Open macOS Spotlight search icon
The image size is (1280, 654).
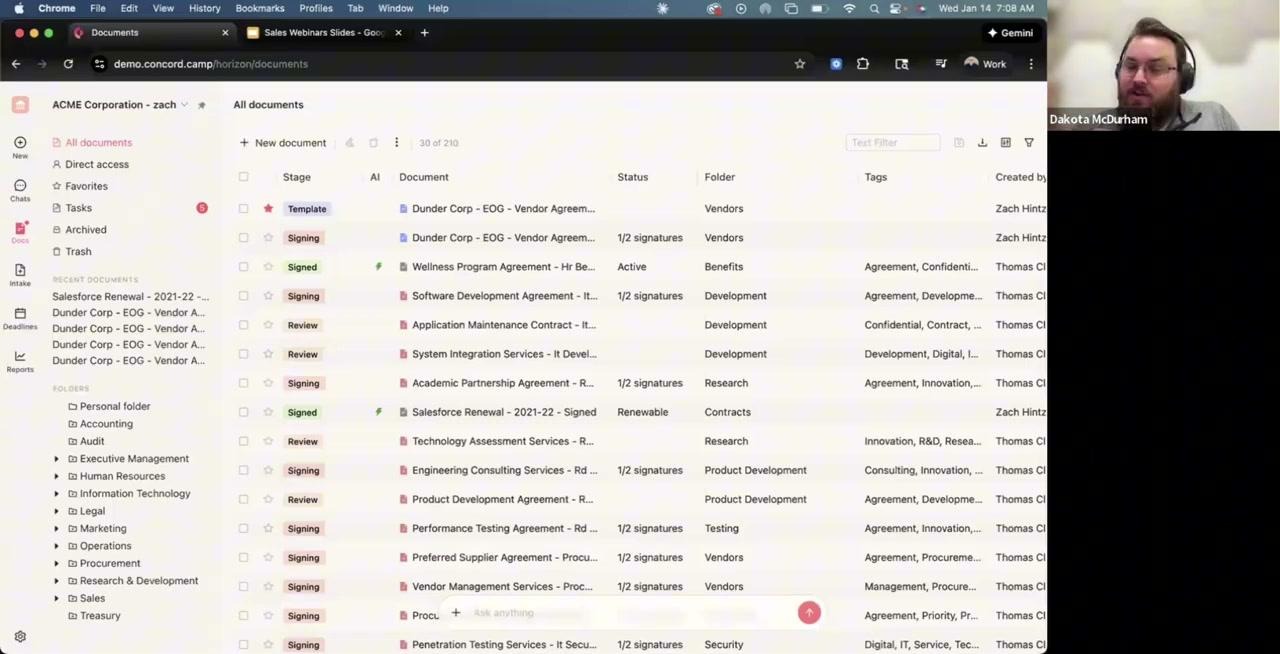click(x=874, y=8)
